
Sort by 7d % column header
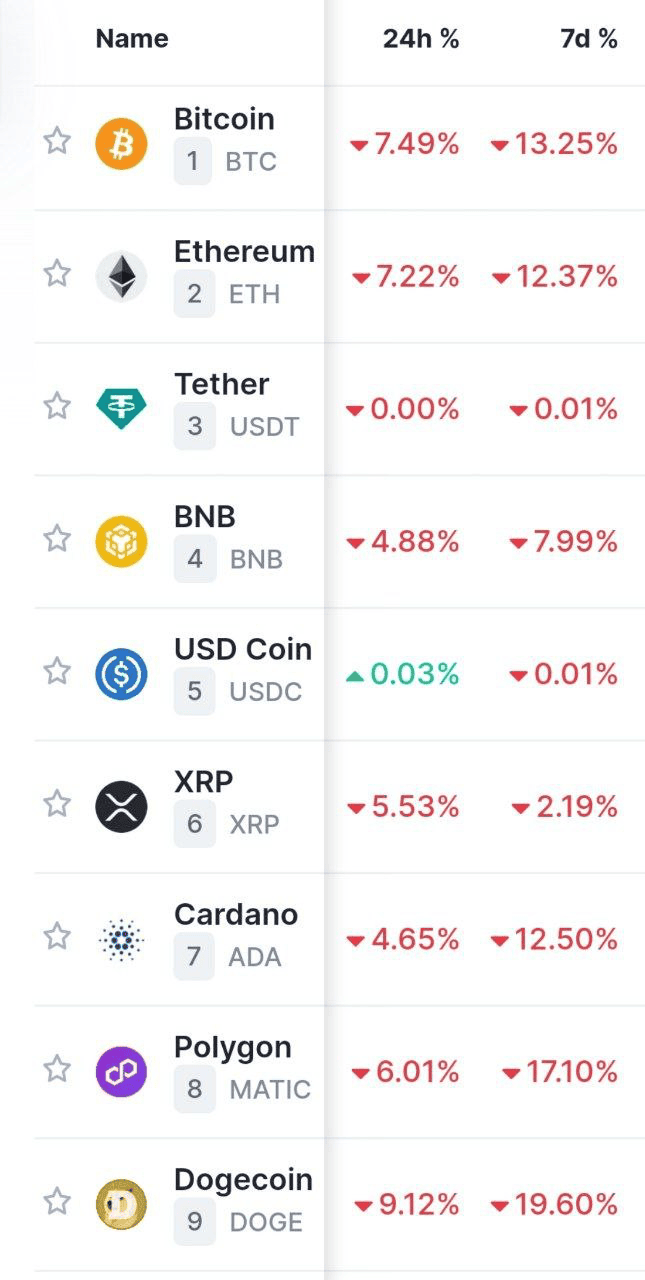[588, 39]
